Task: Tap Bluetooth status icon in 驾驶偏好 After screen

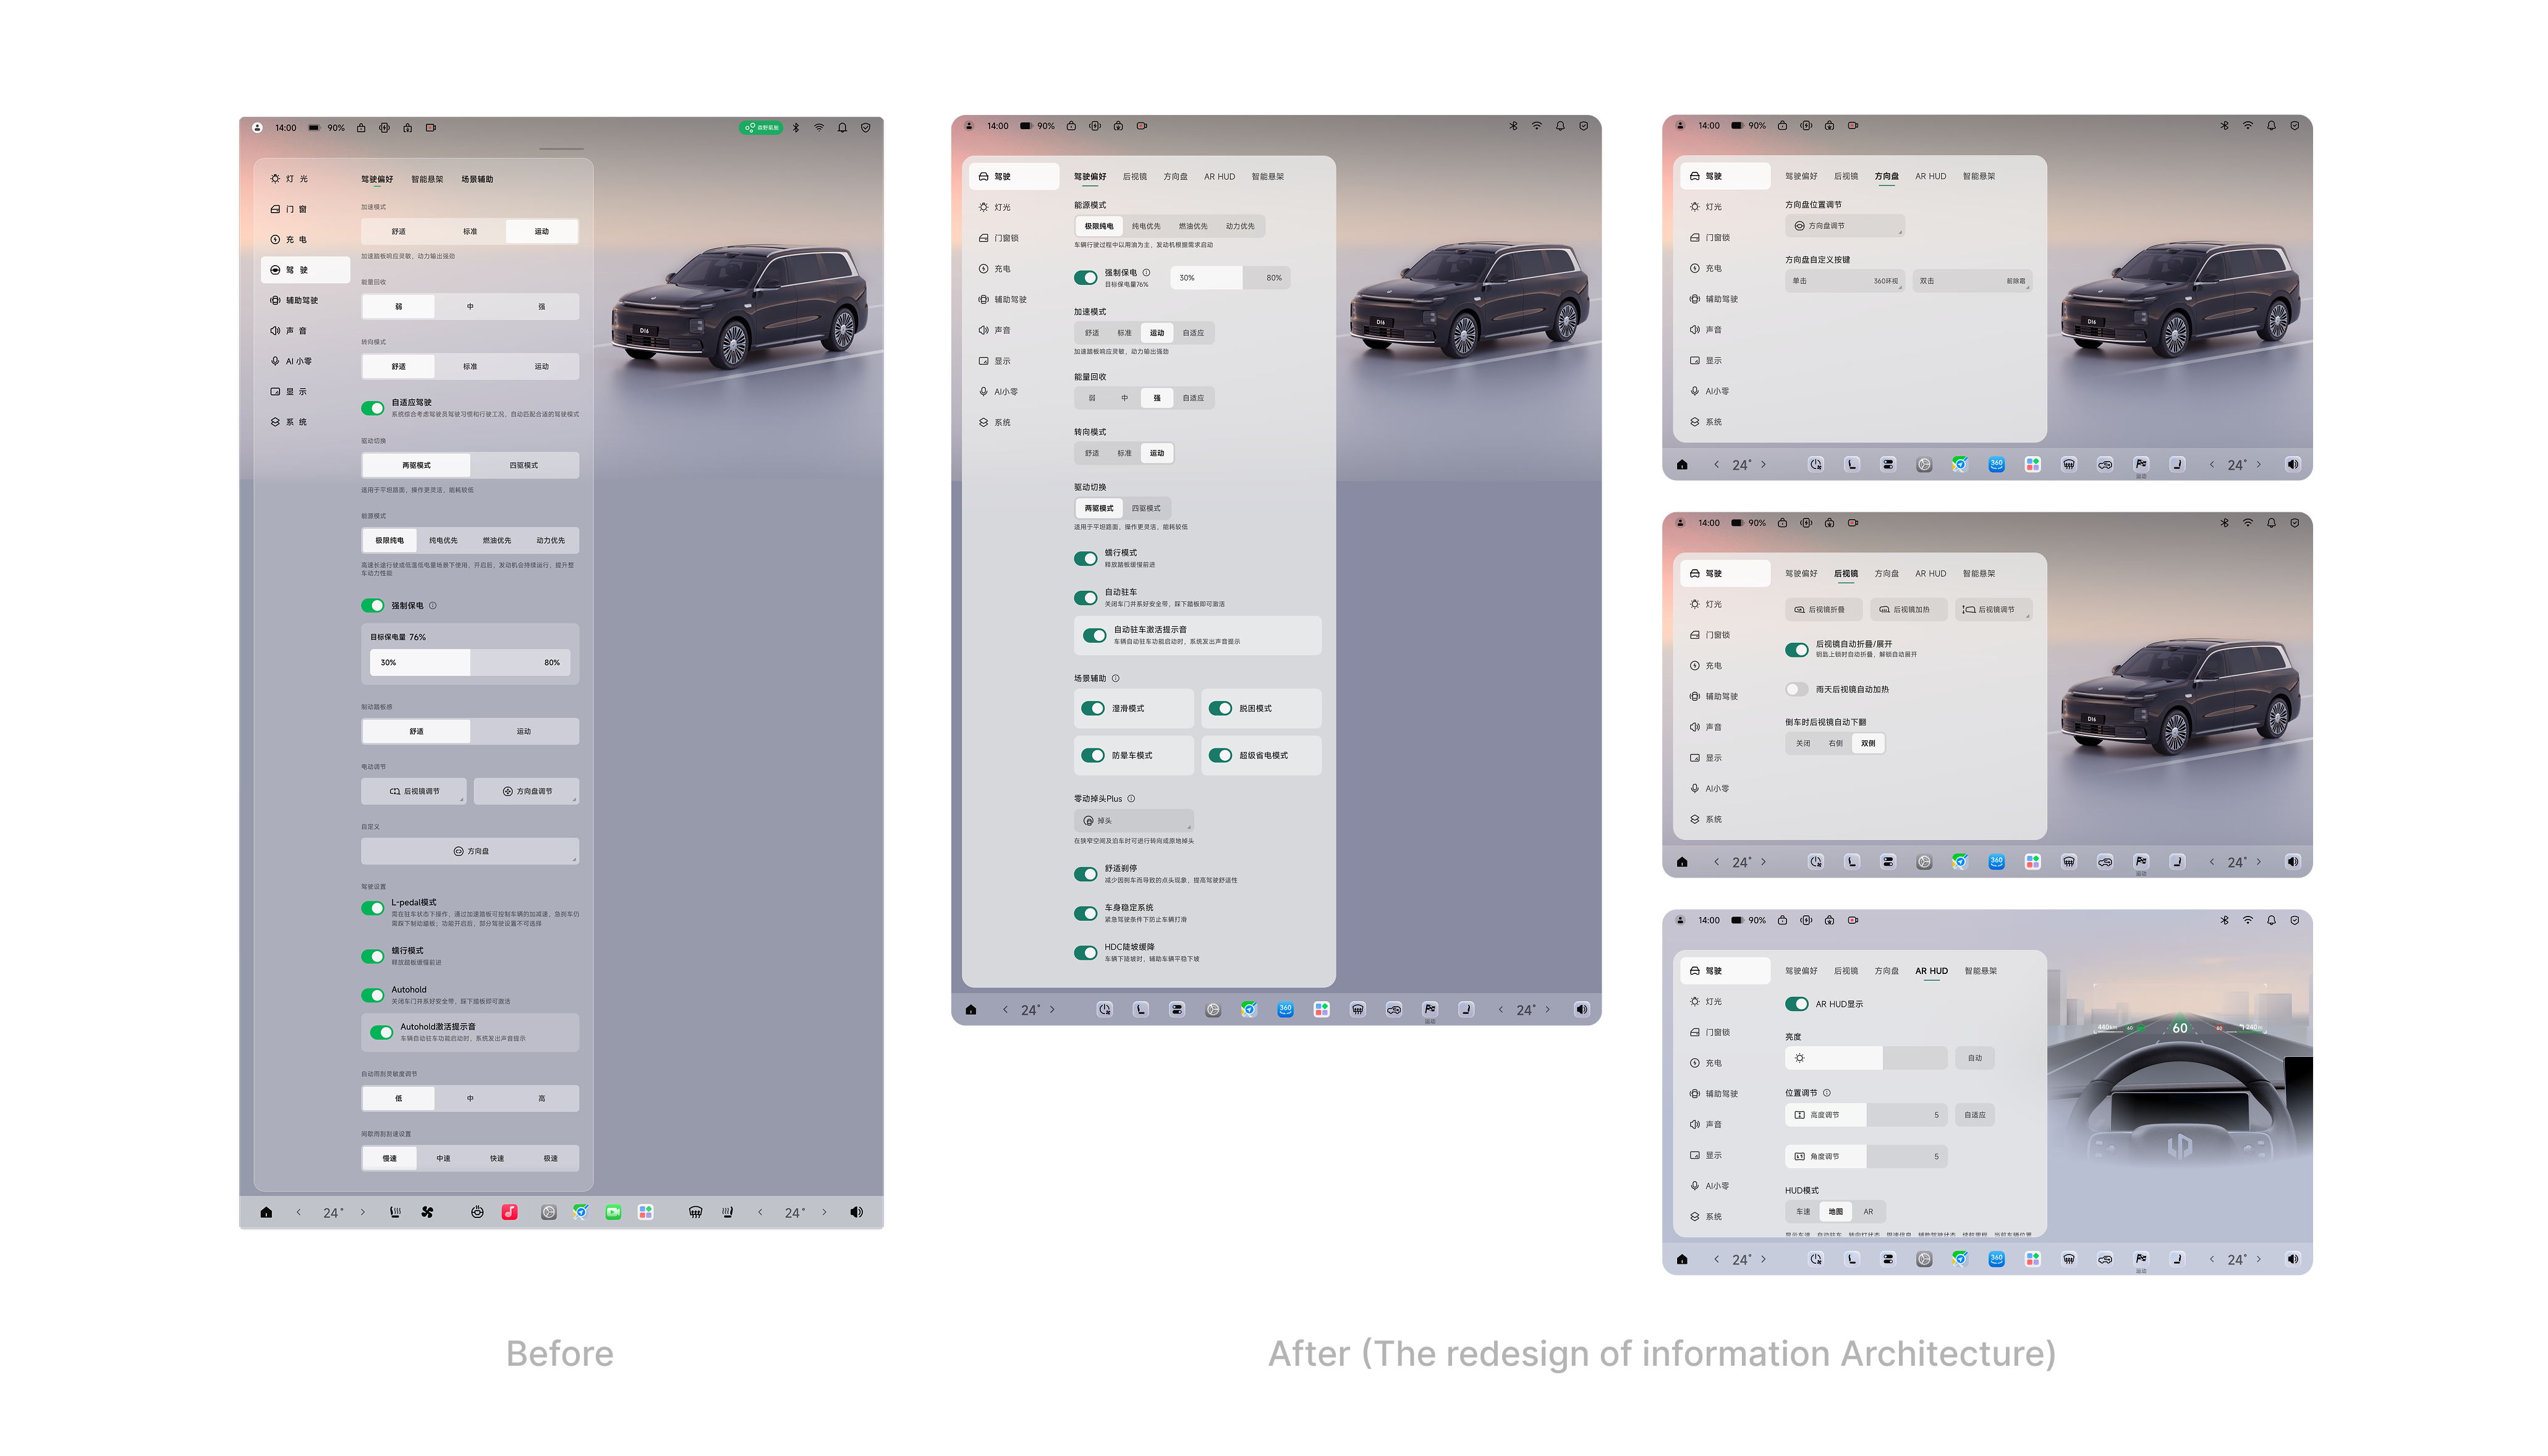Action: pos(1513,126)
